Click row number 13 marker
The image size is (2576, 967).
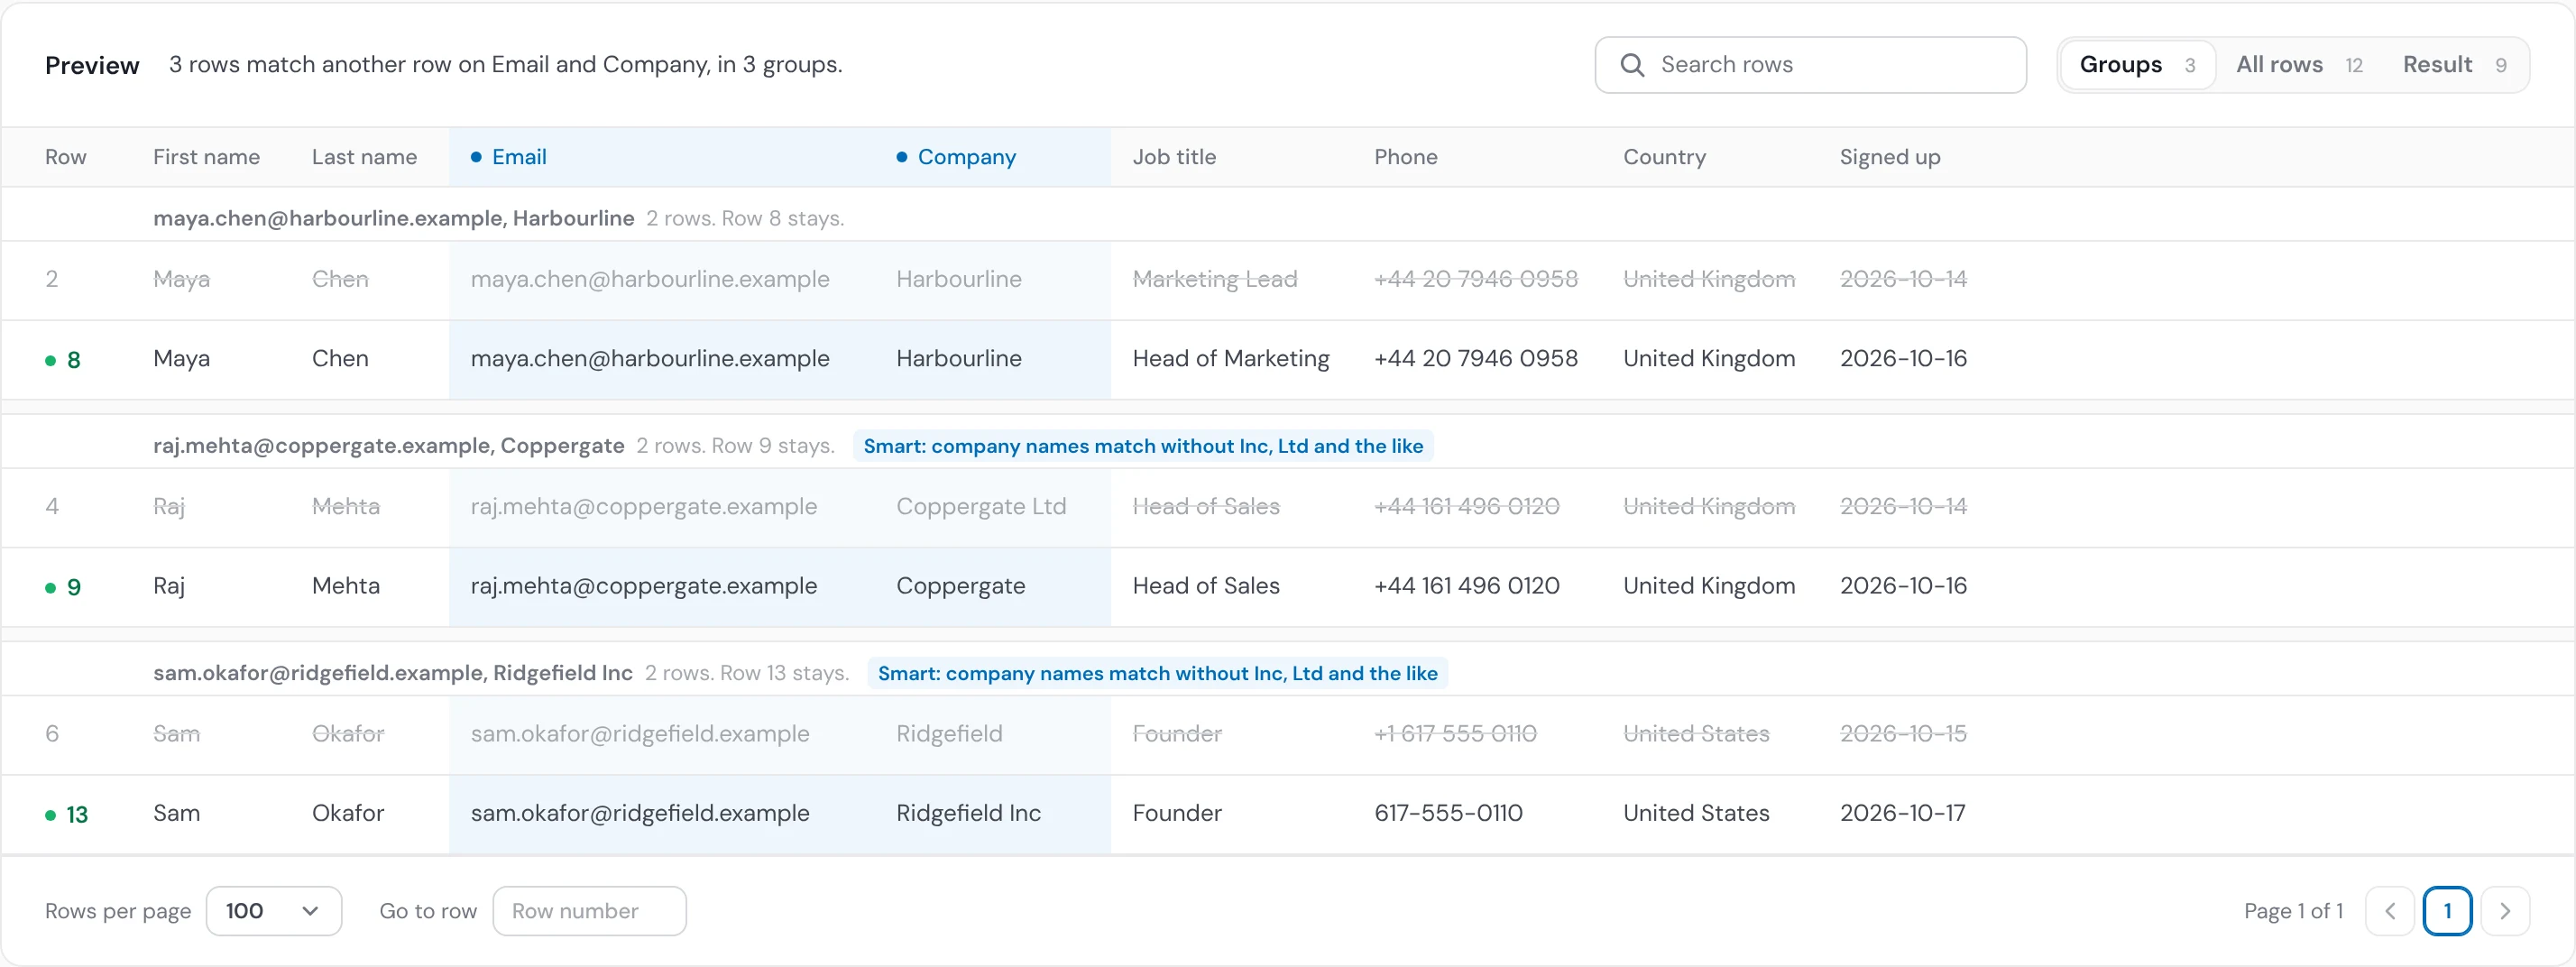coord(67,815)
